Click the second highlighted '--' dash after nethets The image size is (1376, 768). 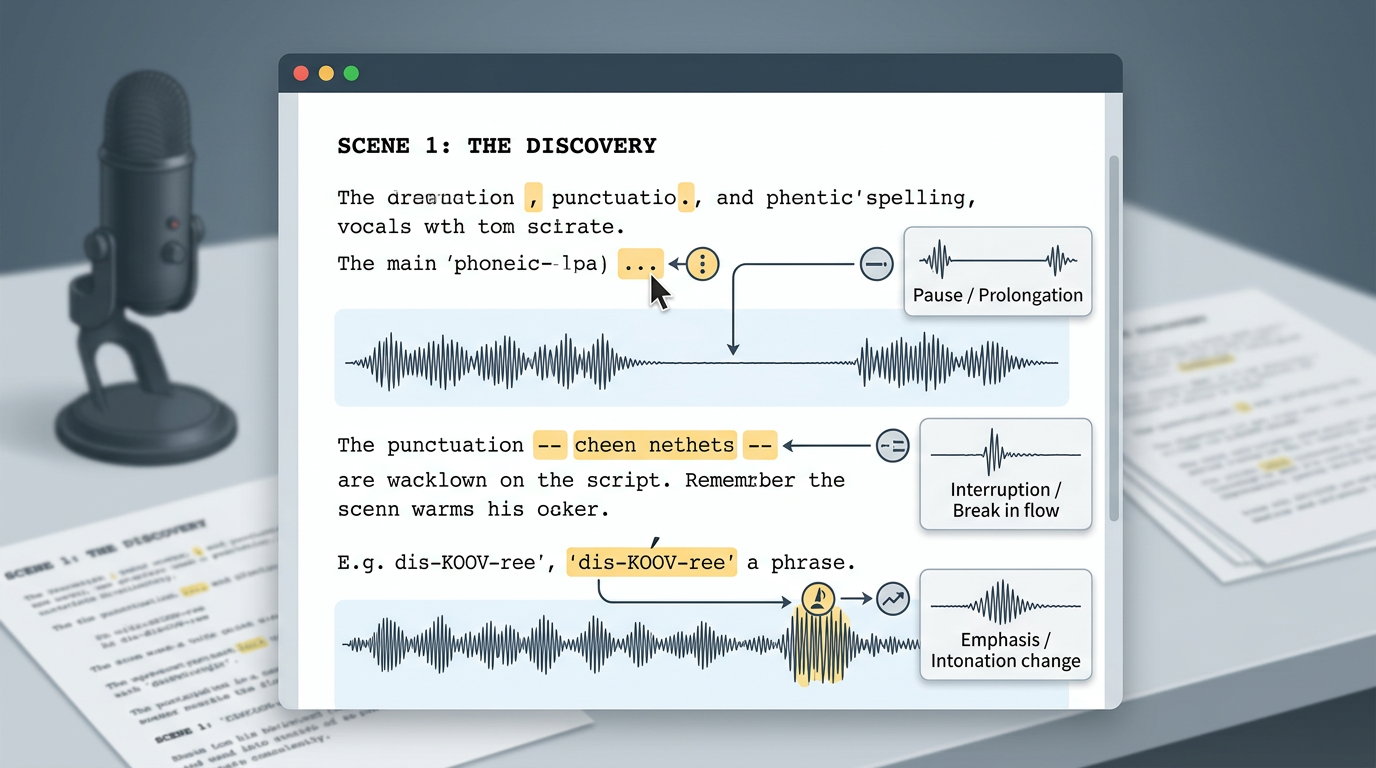[760, 445]
